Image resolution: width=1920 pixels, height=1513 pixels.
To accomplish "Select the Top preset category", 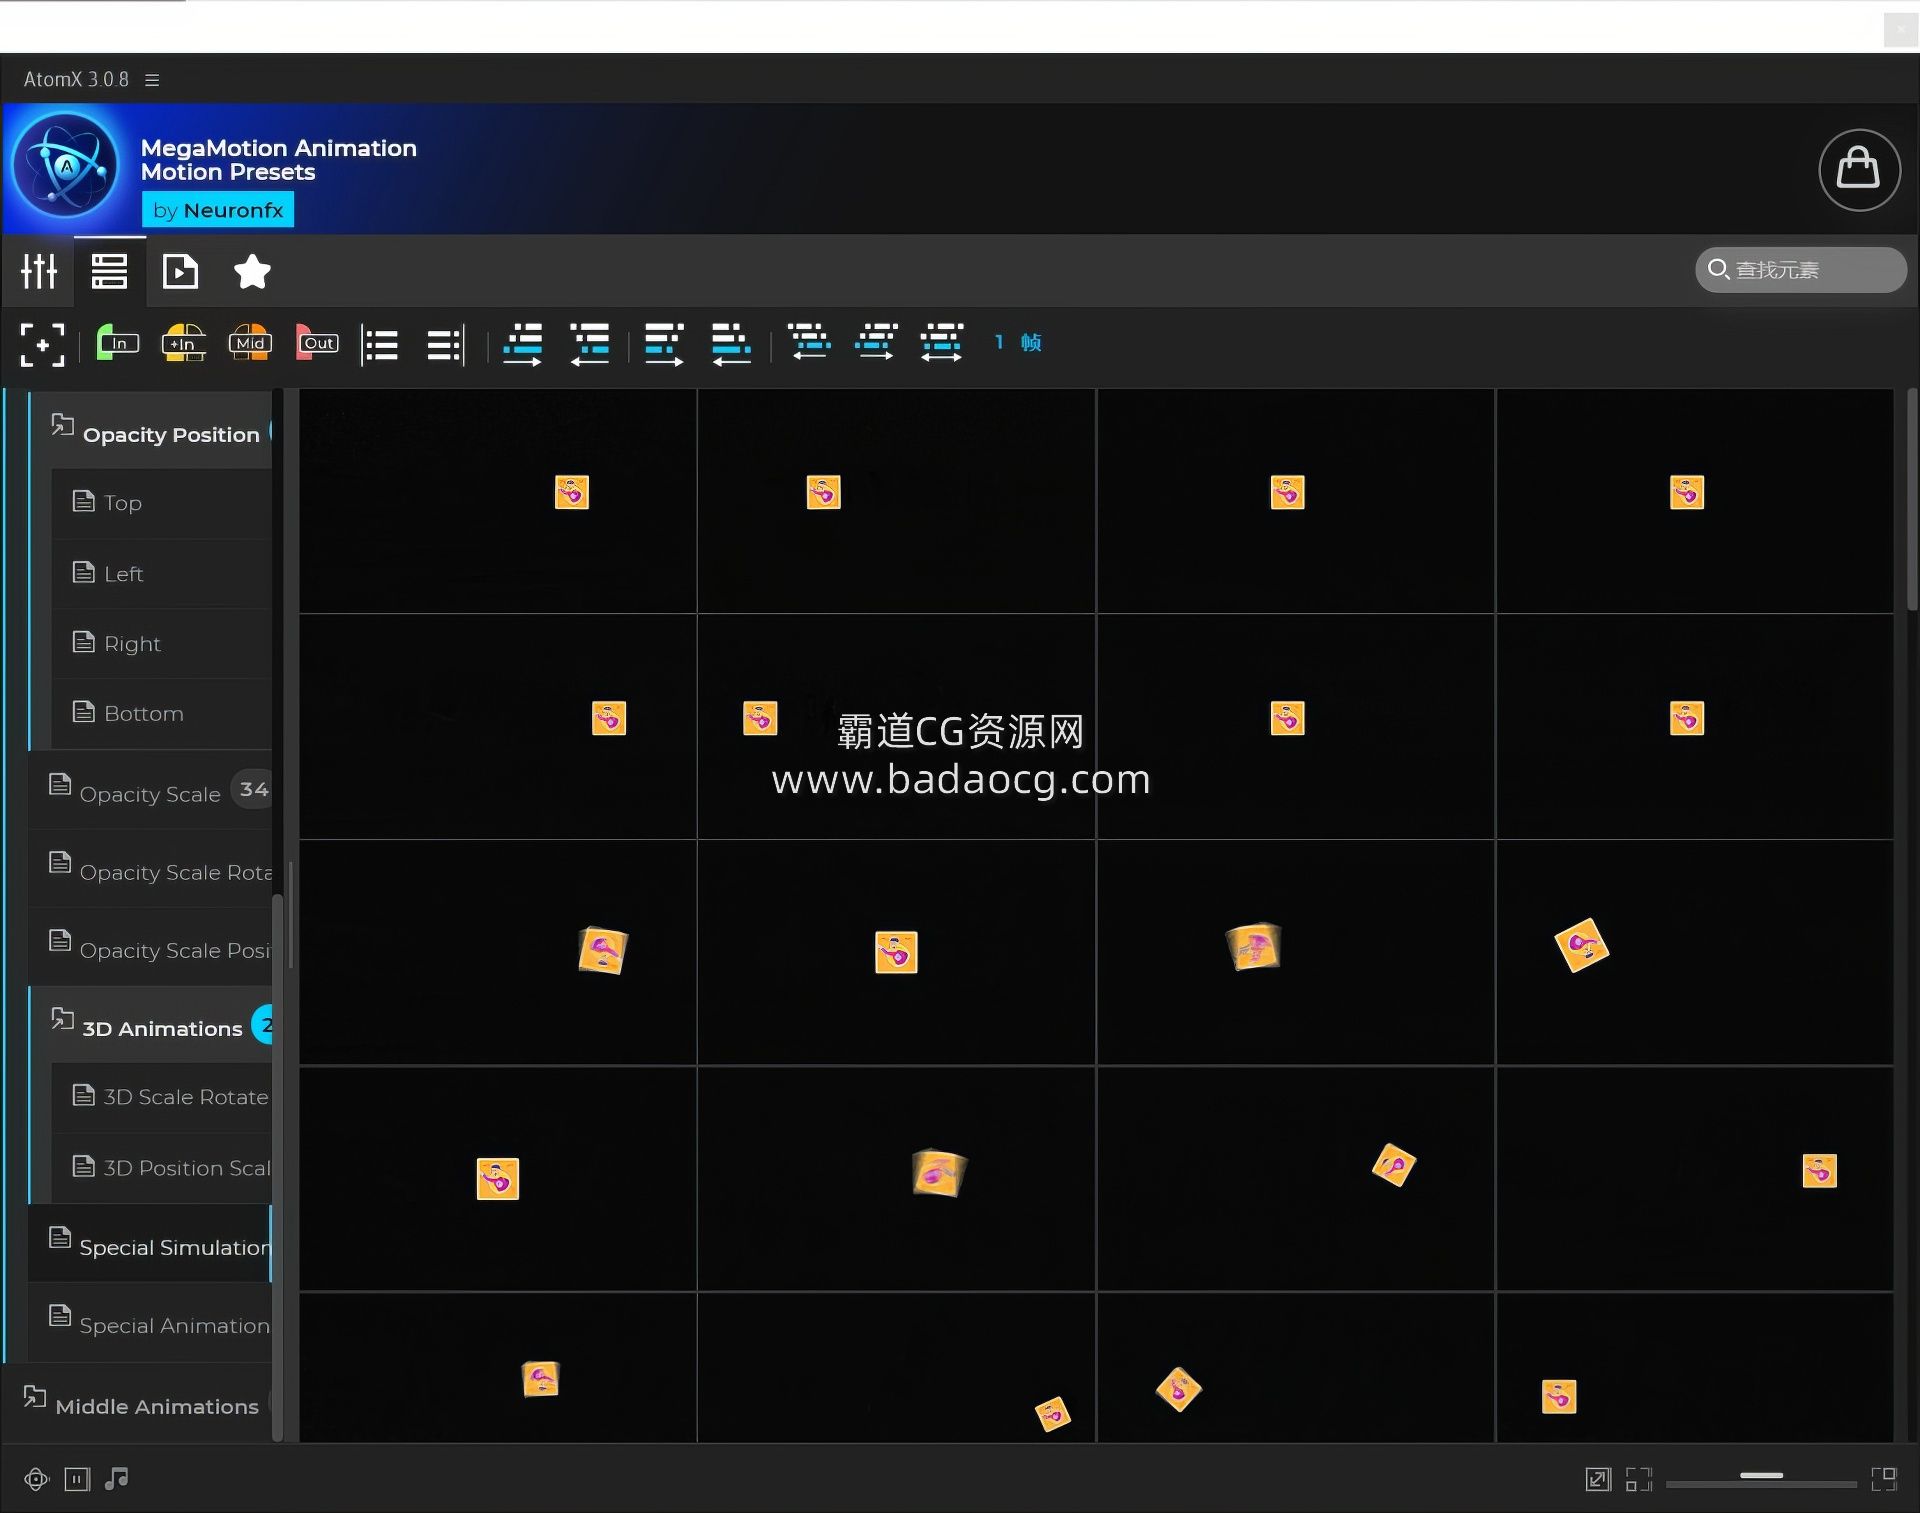I will tap(162, 503).
